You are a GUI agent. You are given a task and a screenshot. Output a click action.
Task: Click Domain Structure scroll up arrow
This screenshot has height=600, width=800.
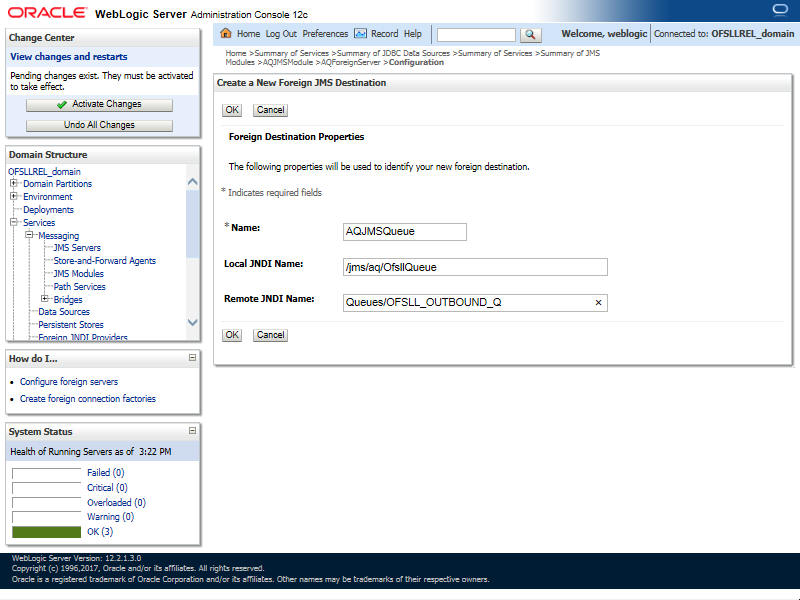(x=192, y=182)
